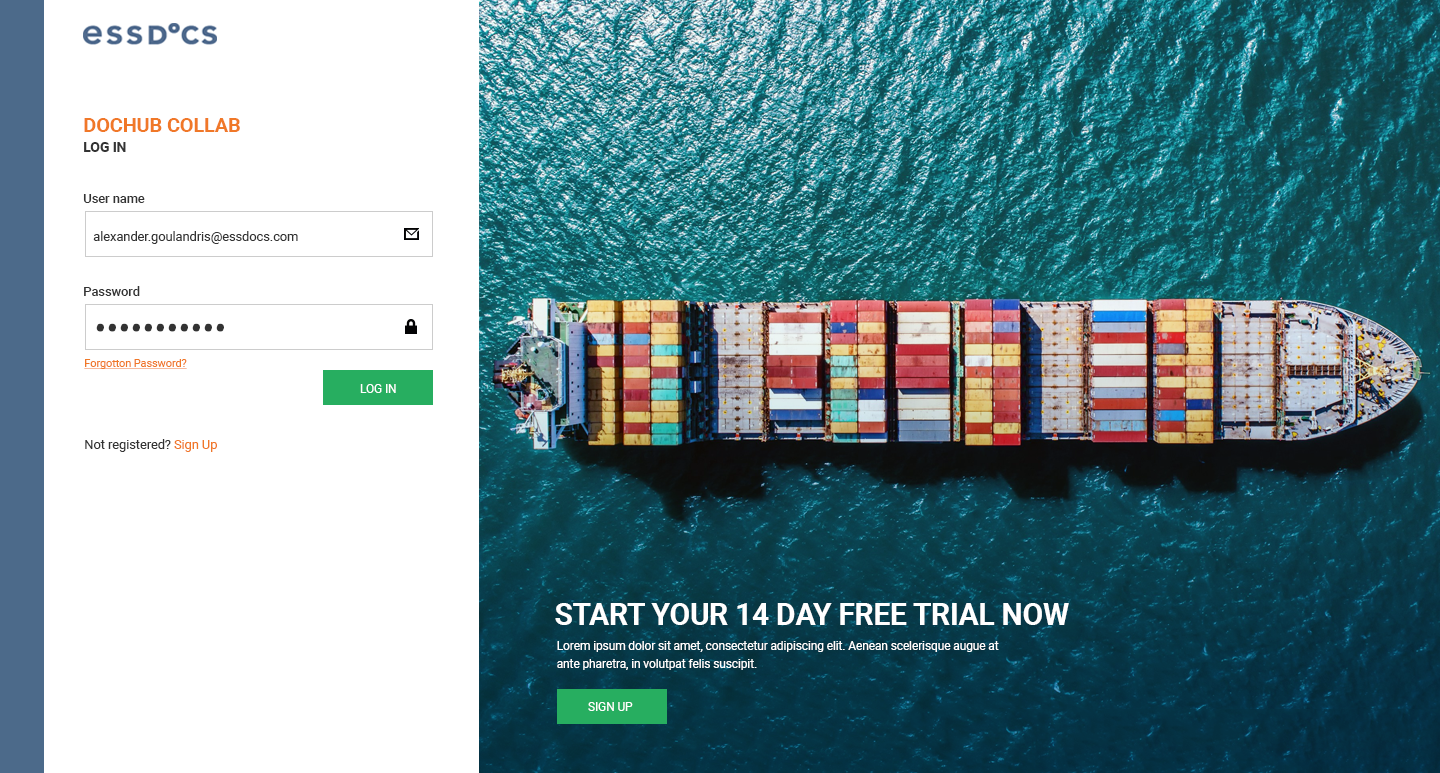Click the Not registered? text
The image size is (1440, 773).
[128, 445]
